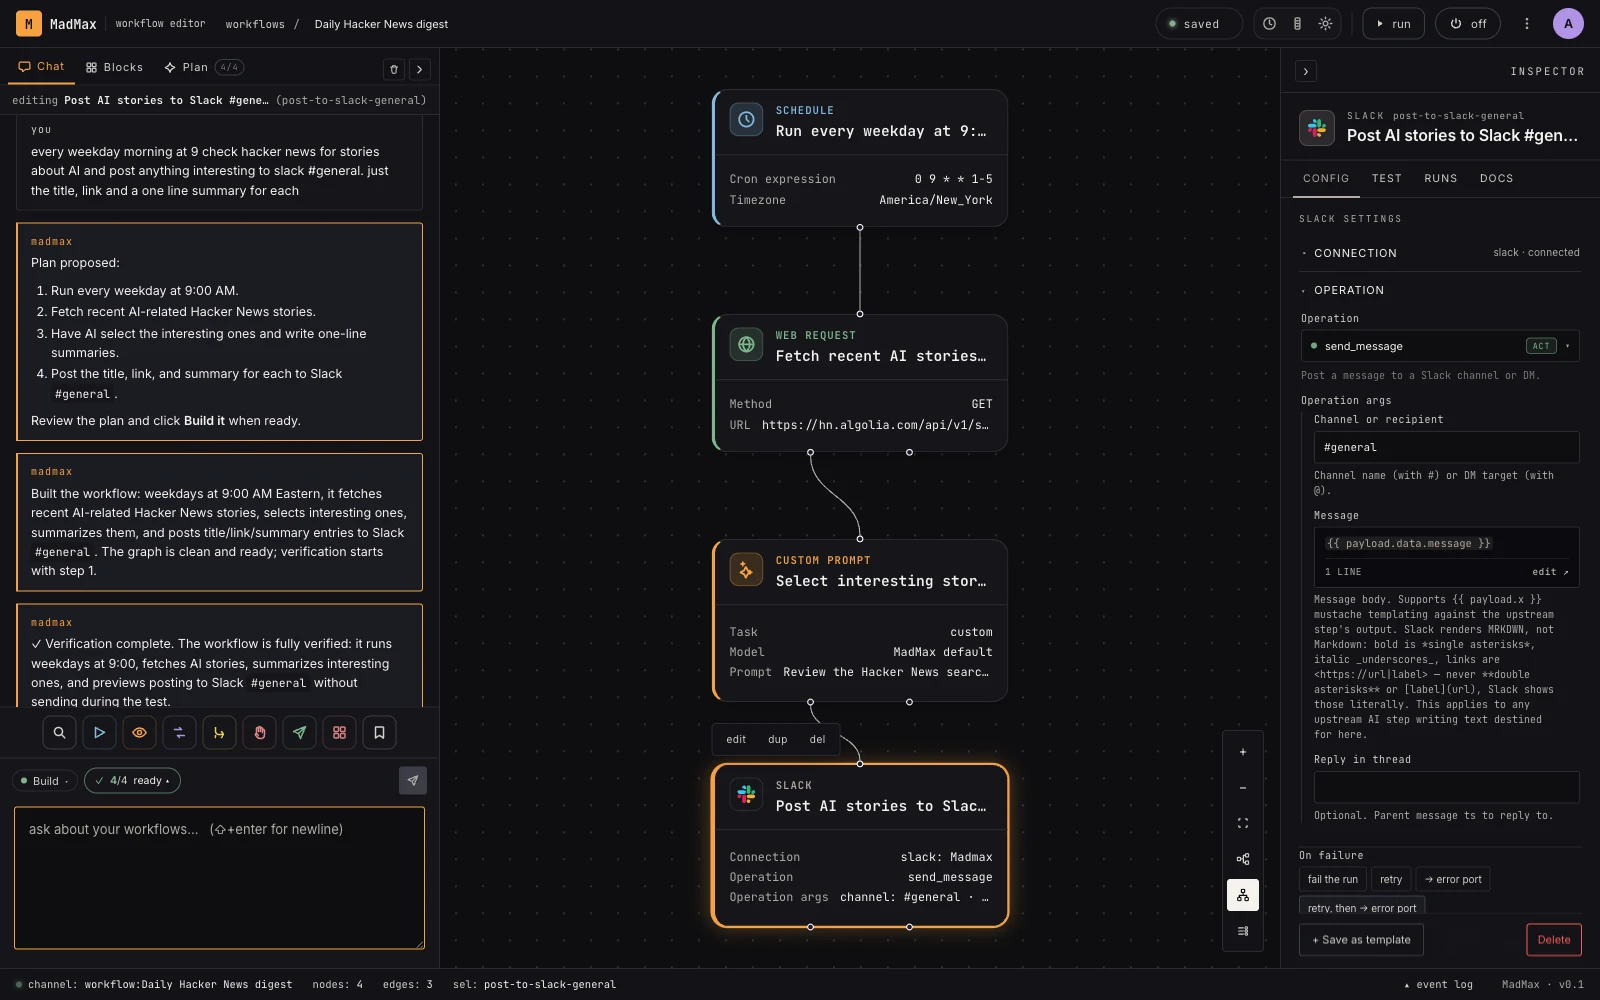Click the green paper plane quick action
This screenshot has width=1600, height=1000.
coord(299,733)
